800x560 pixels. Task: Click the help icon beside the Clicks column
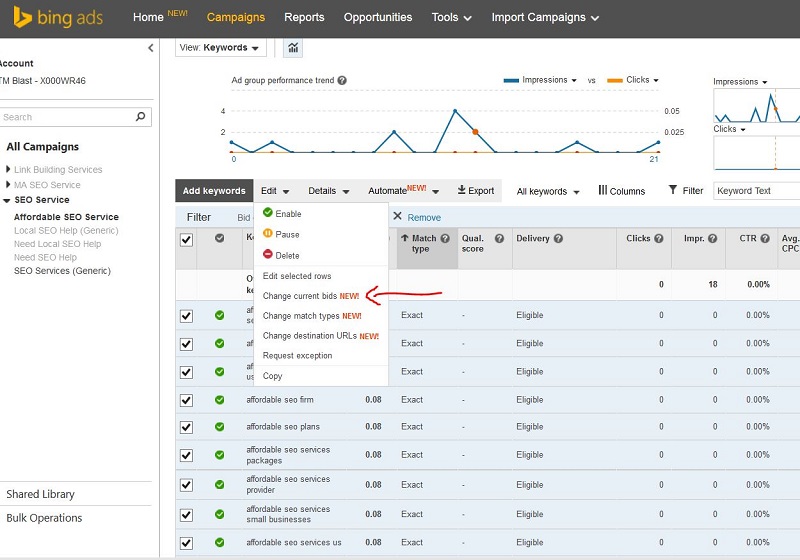pos(659,238)
